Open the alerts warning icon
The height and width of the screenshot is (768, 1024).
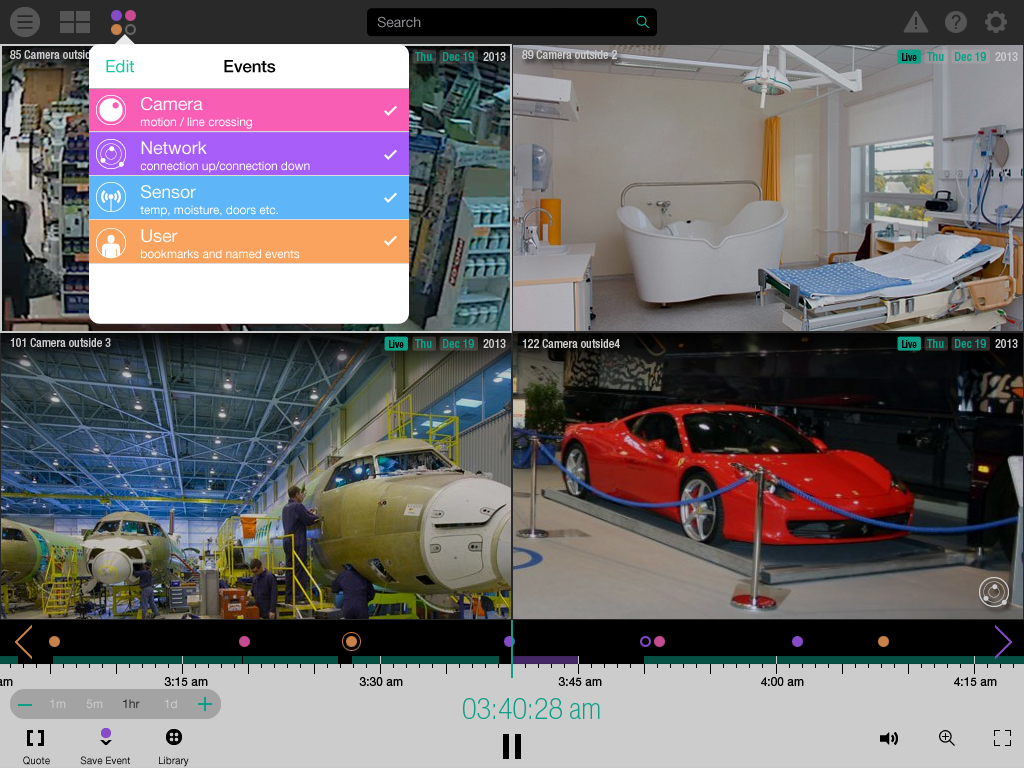915,22
